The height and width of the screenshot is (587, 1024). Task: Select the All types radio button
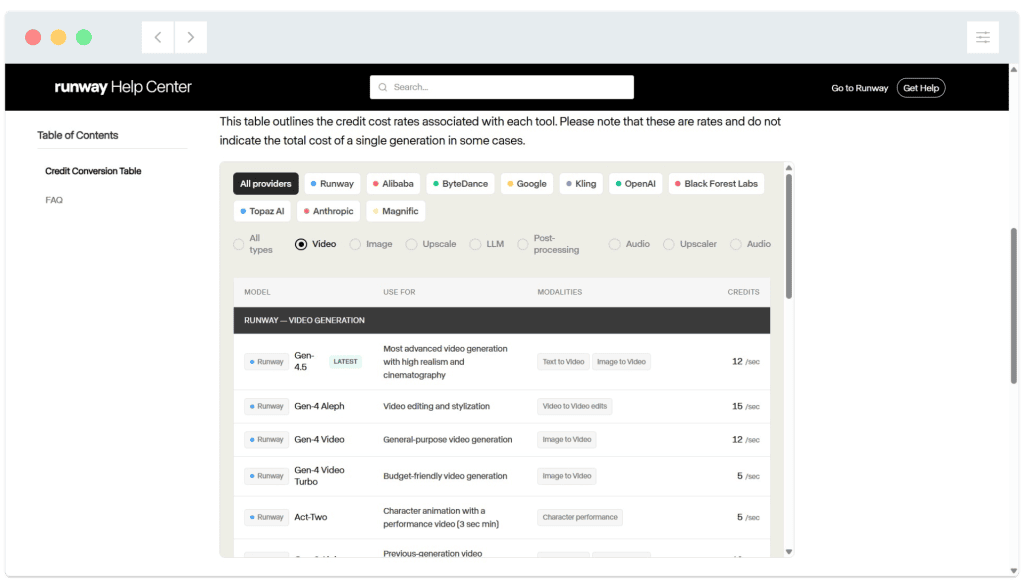point(238,244)
